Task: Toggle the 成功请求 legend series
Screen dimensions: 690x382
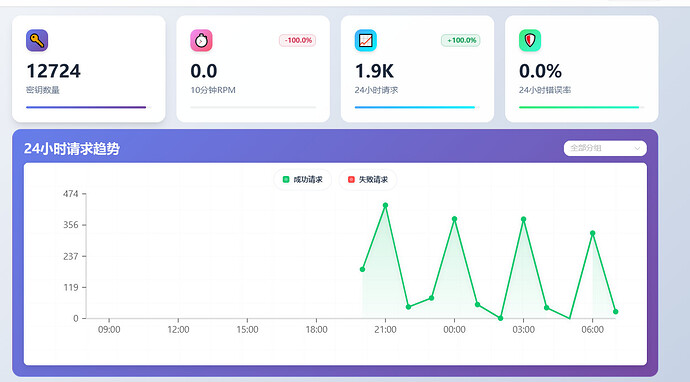Action: pyautogui.click(x=303, y=180)
